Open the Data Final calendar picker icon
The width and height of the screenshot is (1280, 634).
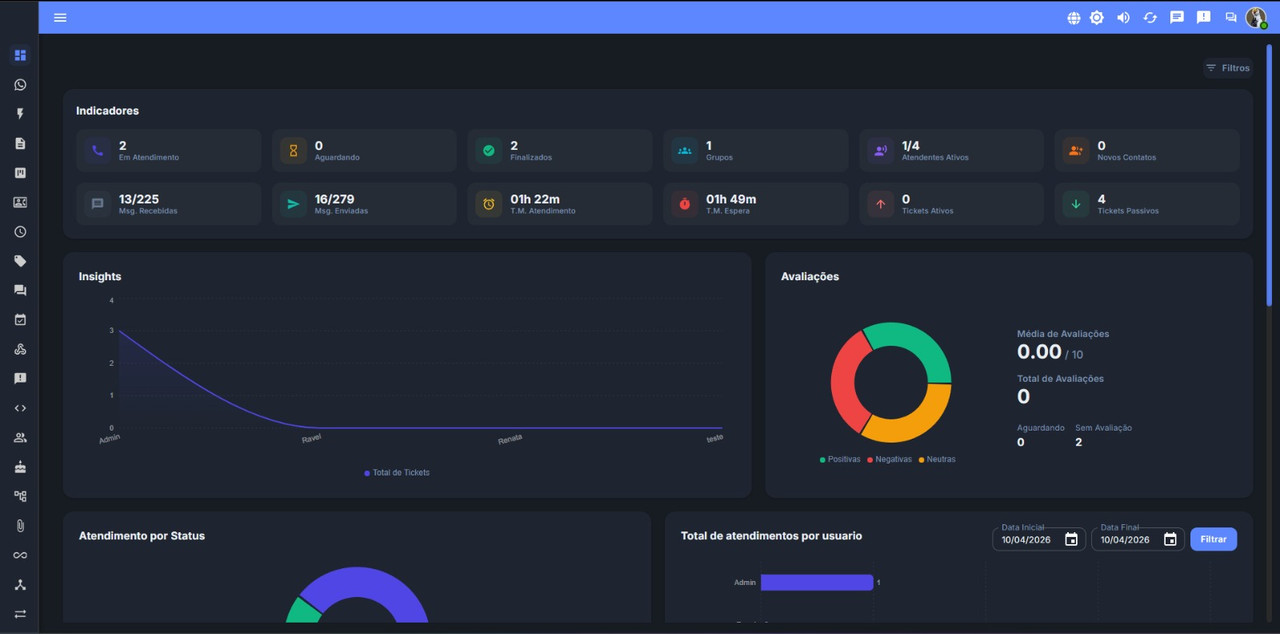pyautogui.click(x=1170, y=539)
